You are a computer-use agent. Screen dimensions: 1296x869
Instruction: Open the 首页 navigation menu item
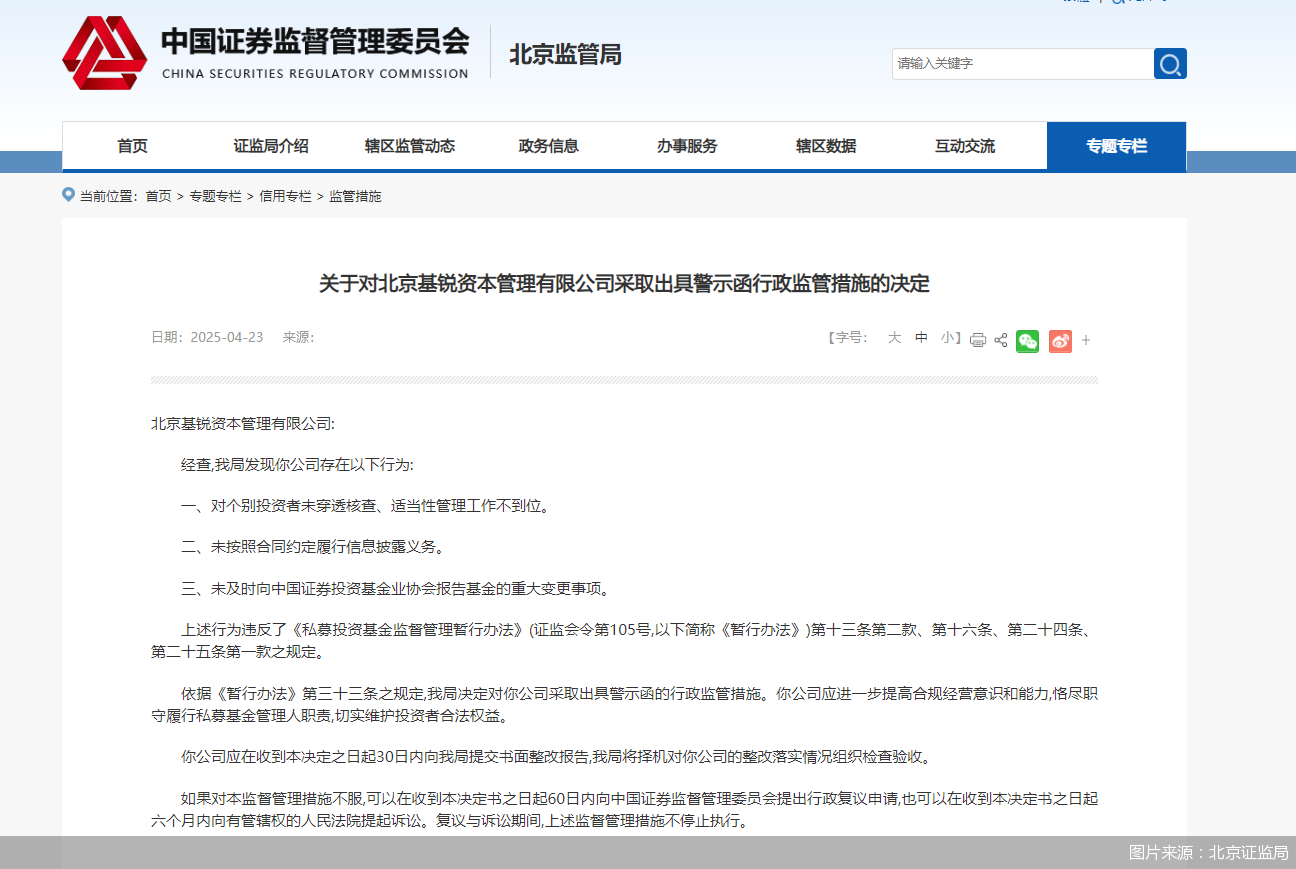click(x=131, y=146)
